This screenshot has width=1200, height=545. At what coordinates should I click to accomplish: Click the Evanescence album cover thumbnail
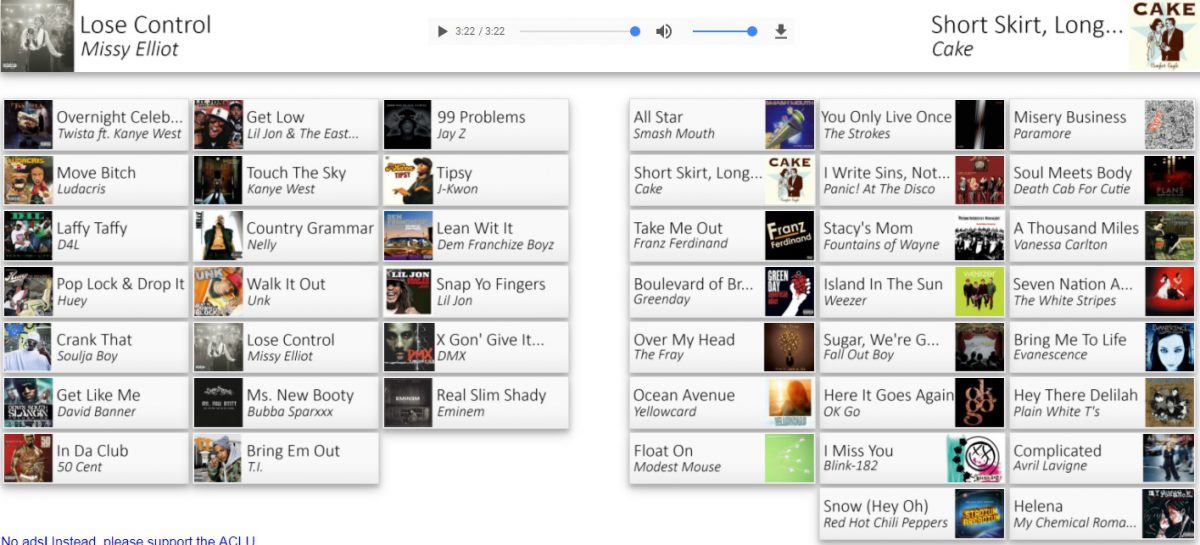coord(1169,347)
